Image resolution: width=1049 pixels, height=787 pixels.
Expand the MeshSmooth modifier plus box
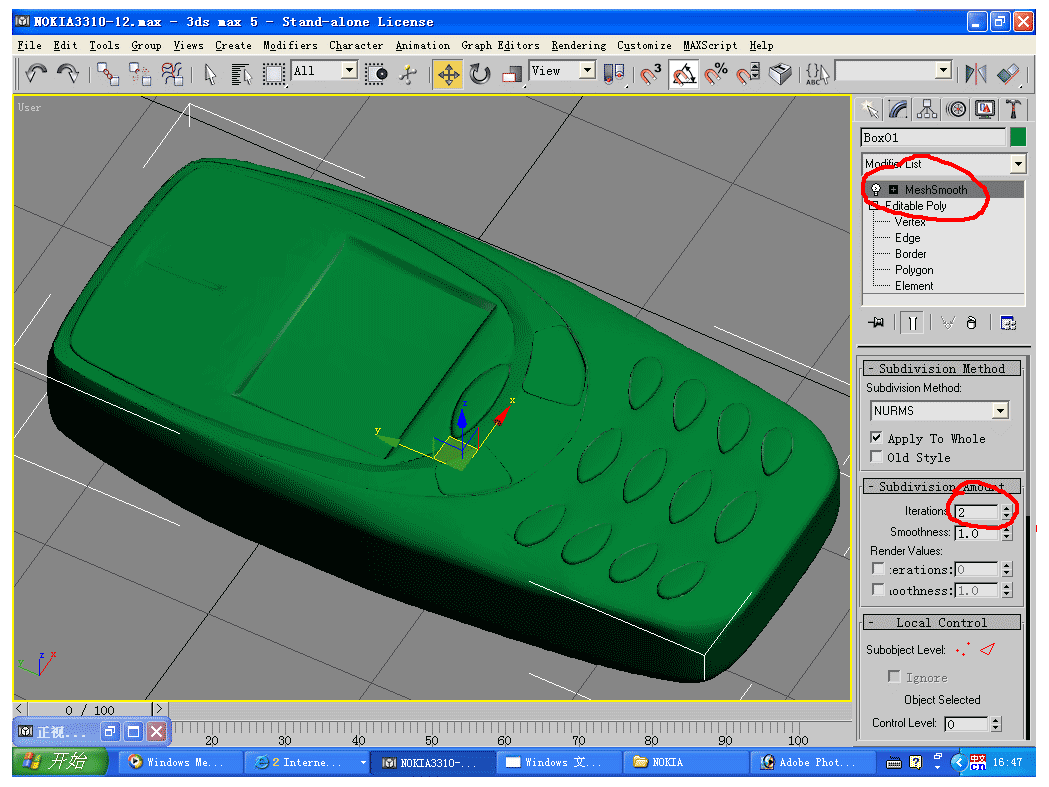[x=893, y=190]
